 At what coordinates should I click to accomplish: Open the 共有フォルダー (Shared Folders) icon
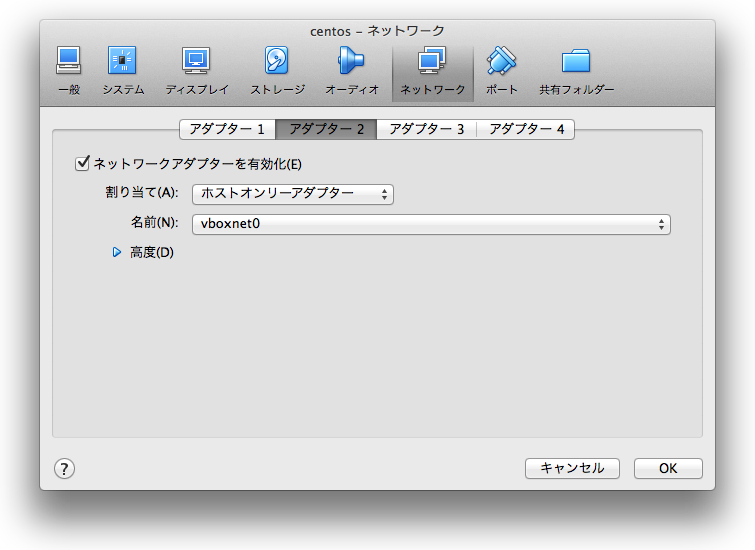[x=576, y=71]
